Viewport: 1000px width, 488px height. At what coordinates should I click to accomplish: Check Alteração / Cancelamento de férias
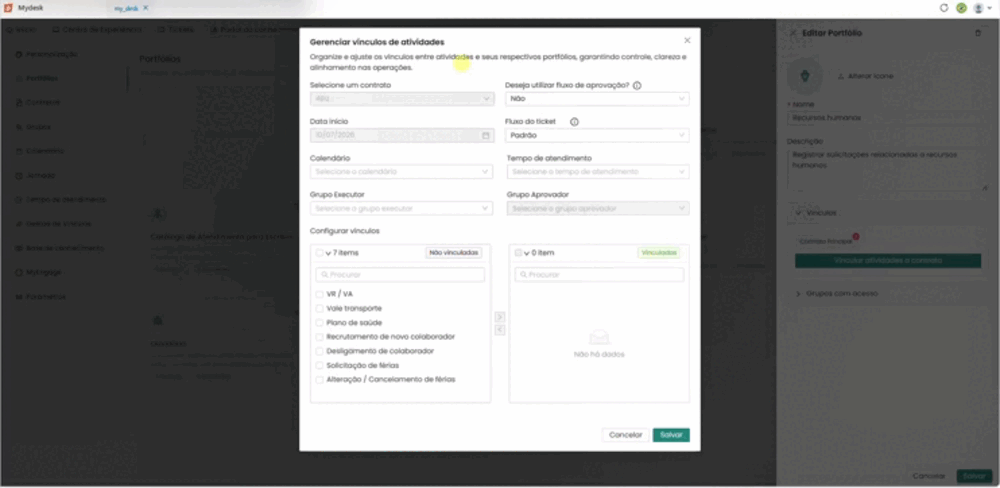tap(320, 380)
